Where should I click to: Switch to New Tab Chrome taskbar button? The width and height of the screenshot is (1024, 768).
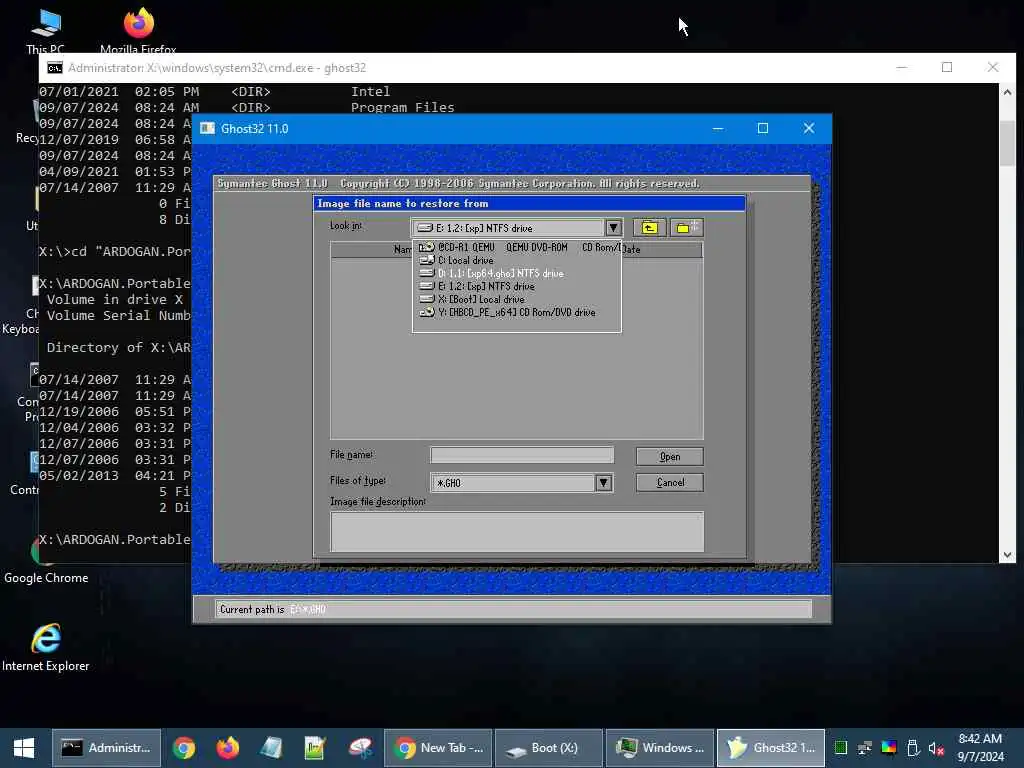[x=438, y=748]
